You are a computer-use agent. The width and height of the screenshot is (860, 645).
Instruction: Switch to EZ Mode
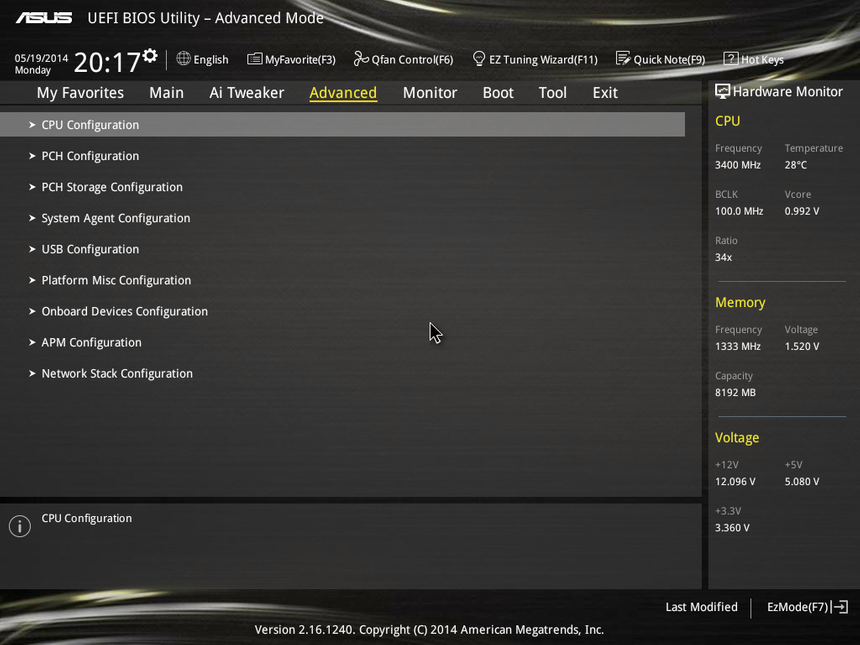pos(806,607)
